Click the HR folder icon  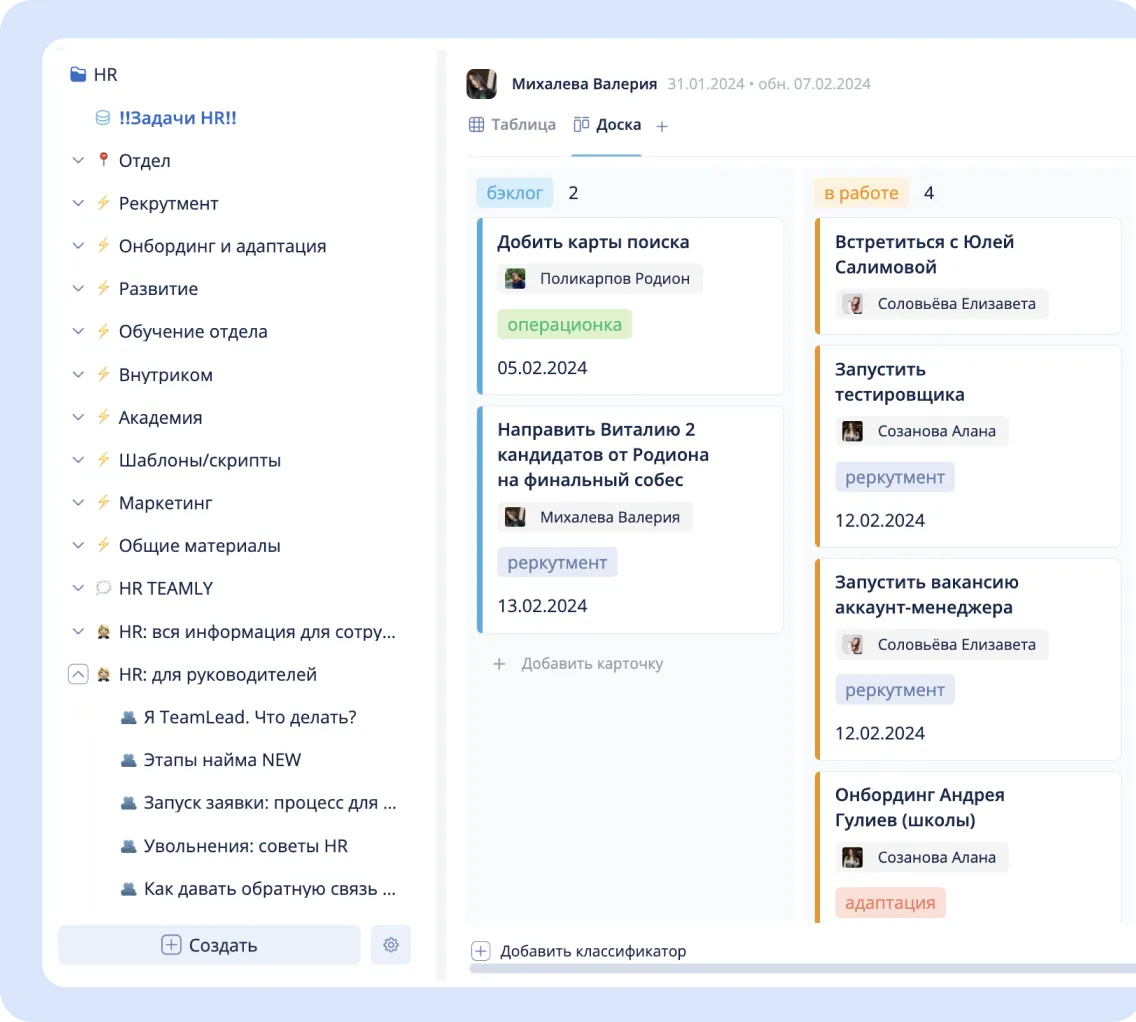click(78, 75)
